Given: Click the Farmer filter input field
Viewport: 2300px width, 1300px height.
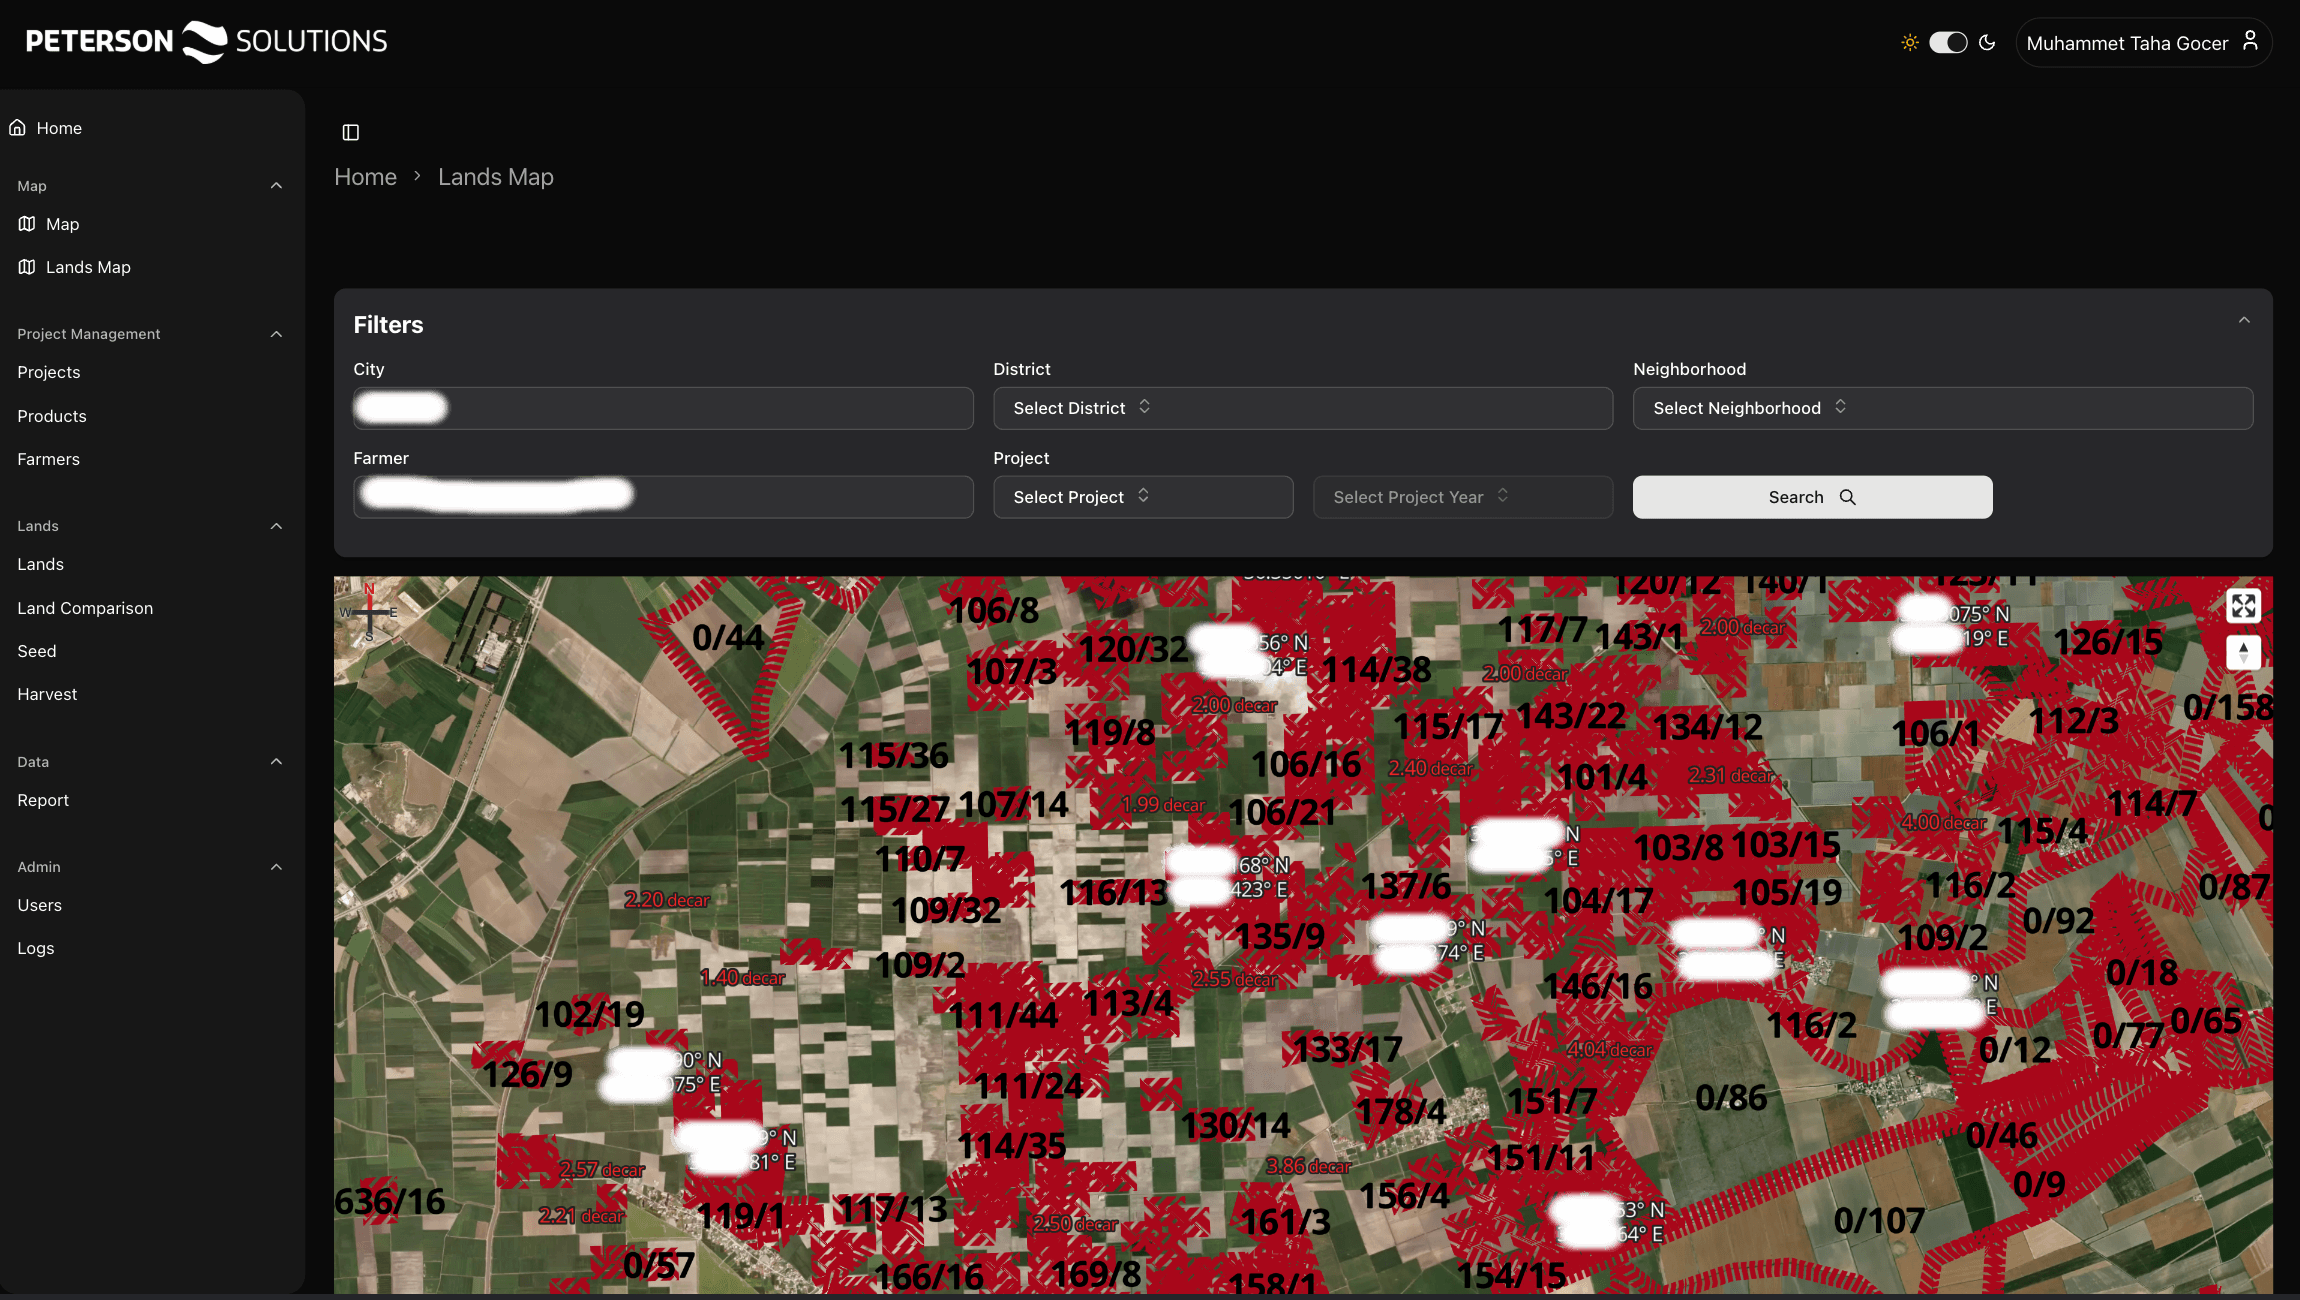Looking at the screenshot, I should pos(663,497).
